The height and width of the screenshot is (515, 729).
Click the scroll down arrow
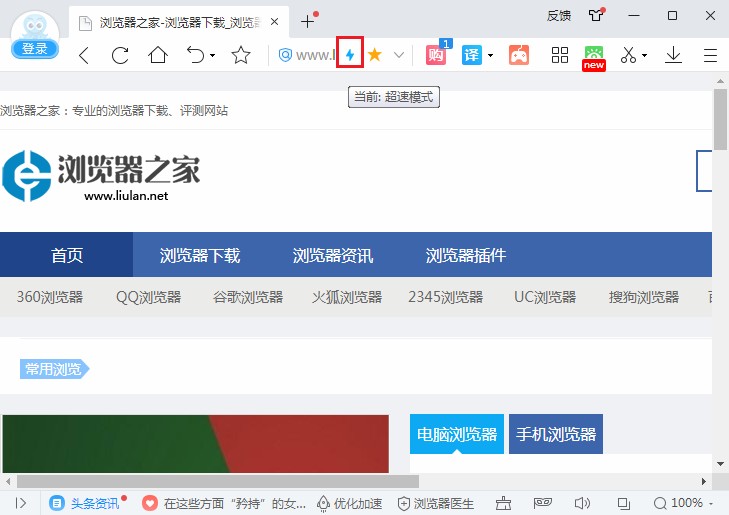pos(721,464)
